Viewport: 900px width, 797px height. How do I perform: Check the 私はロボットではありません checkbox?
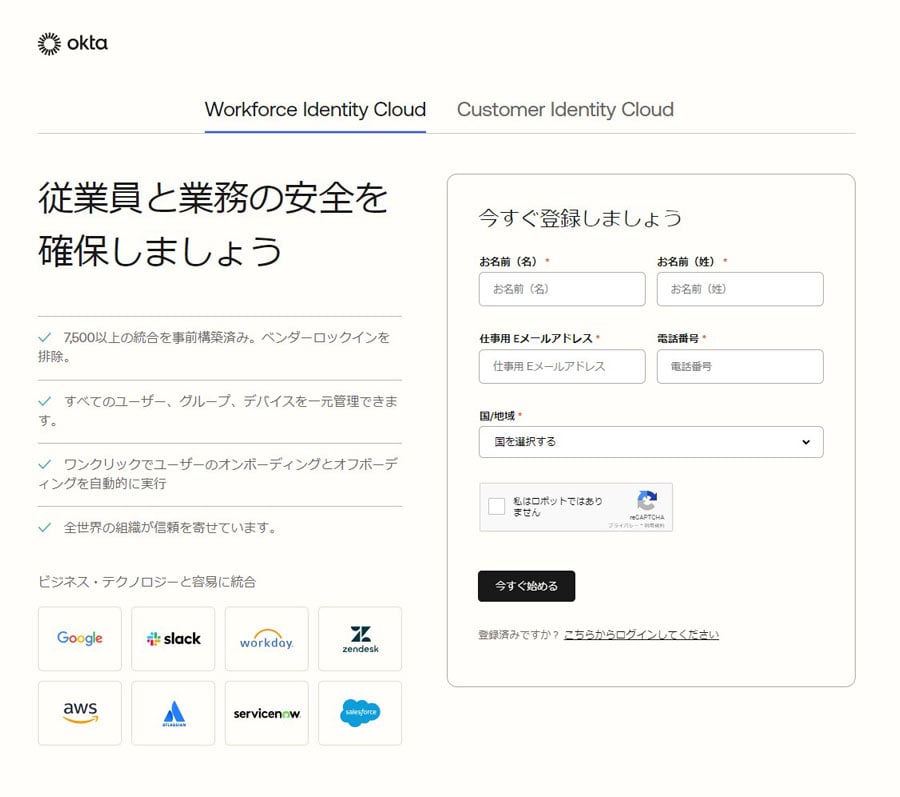tap(496, 507)
